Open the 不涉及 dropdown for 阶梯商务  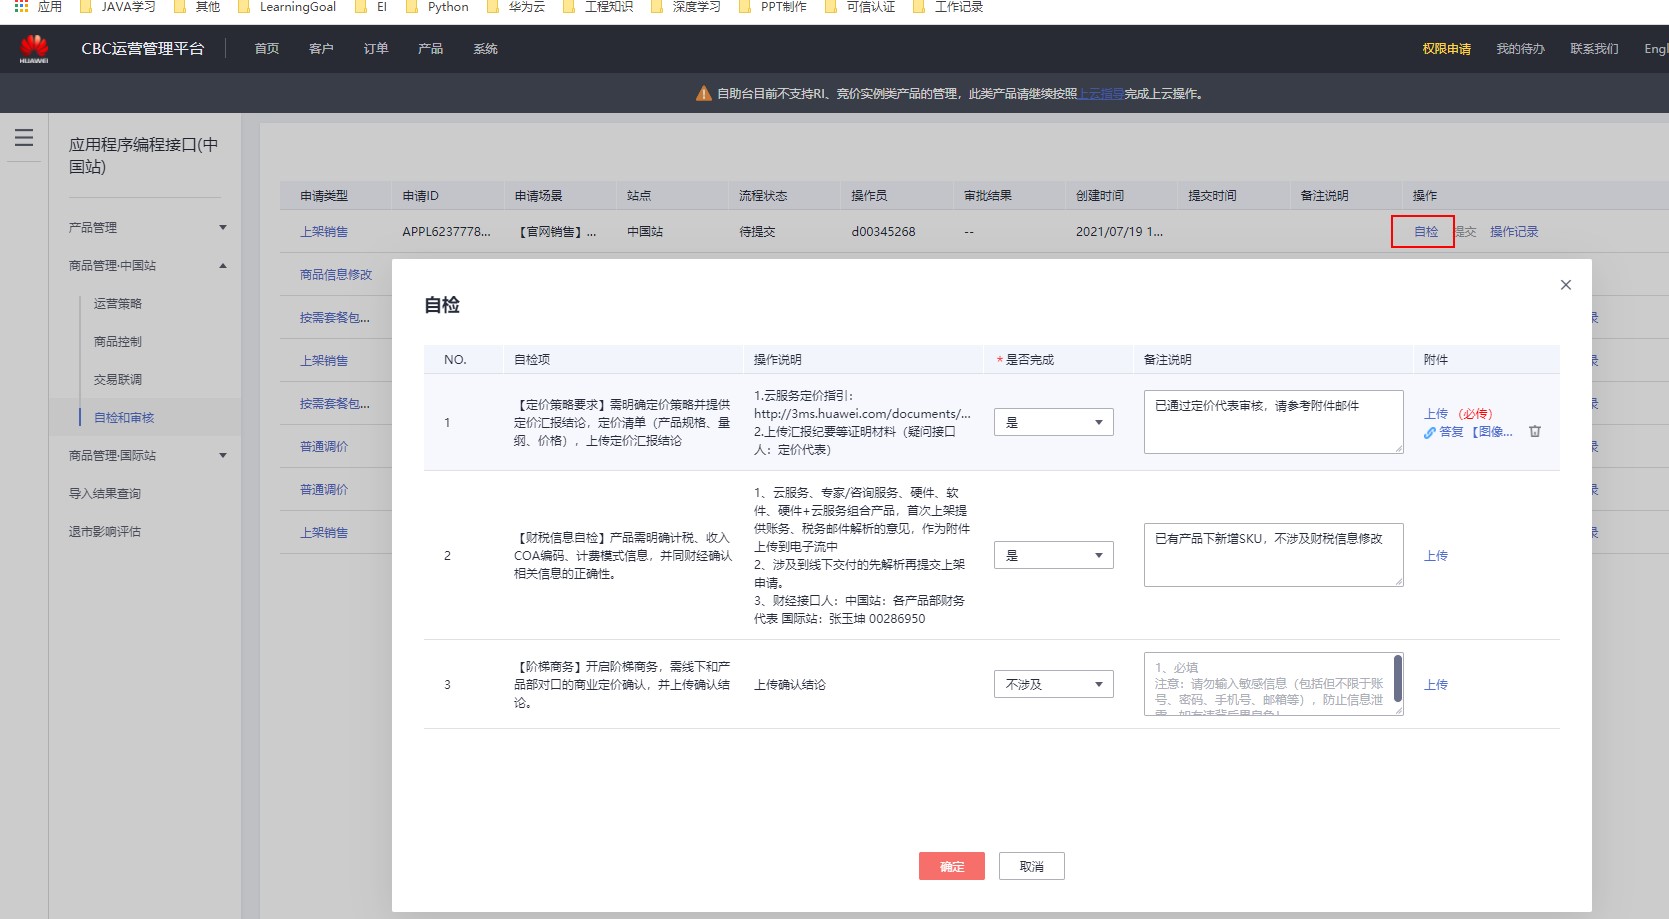coord(1054,685)
